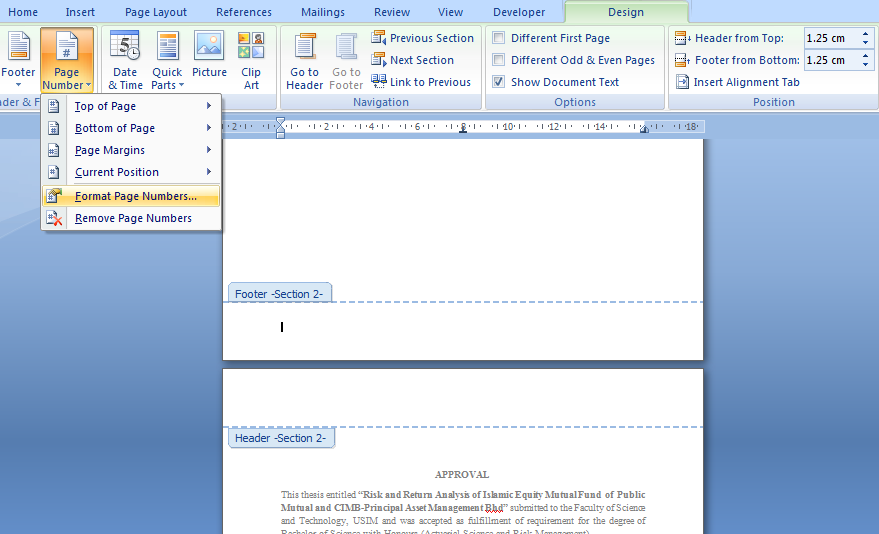The width and height of the screenshot is (879, 534).
Task: Switch to the Mailings tab
Action: pos(323,12)
